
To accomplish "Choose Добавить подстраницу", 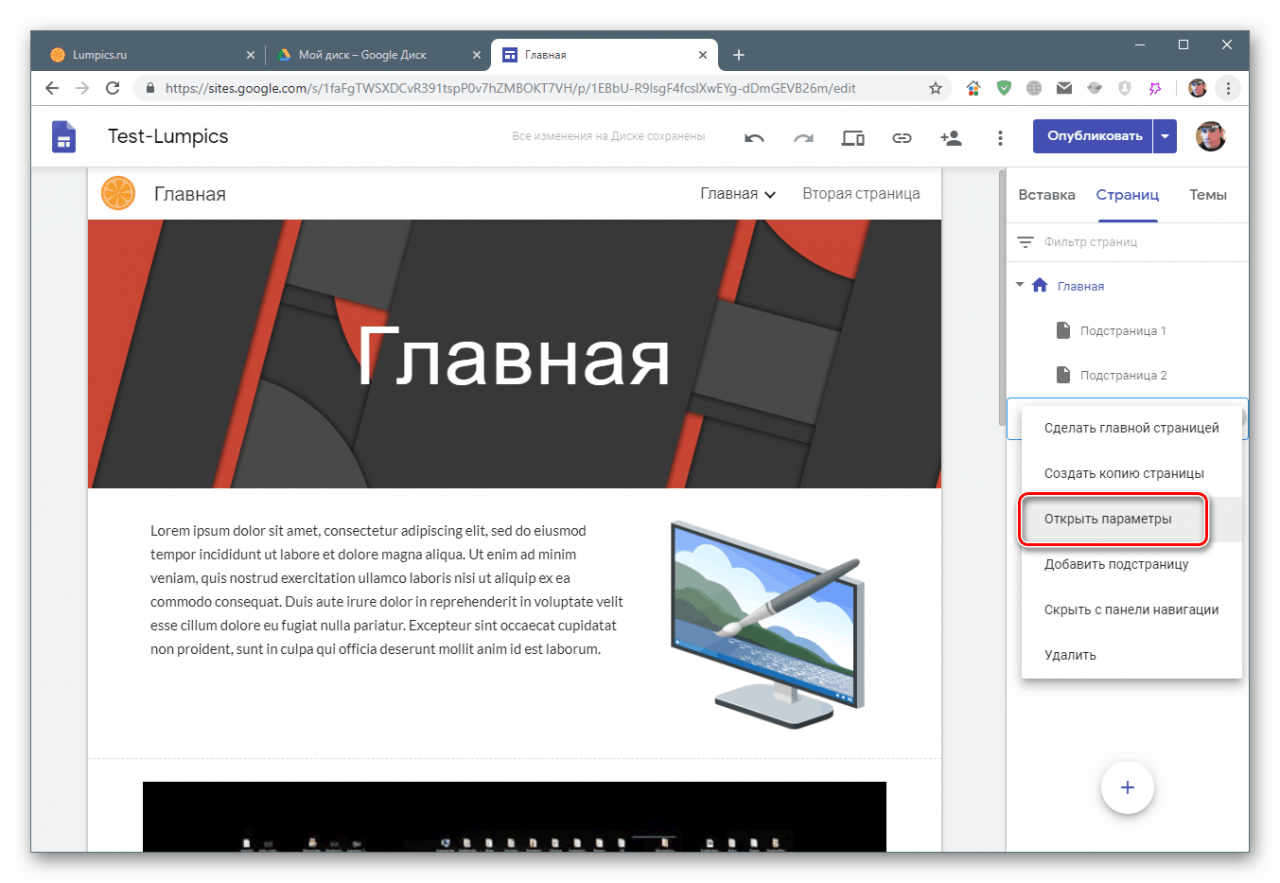I will [x=1132, y=564].
